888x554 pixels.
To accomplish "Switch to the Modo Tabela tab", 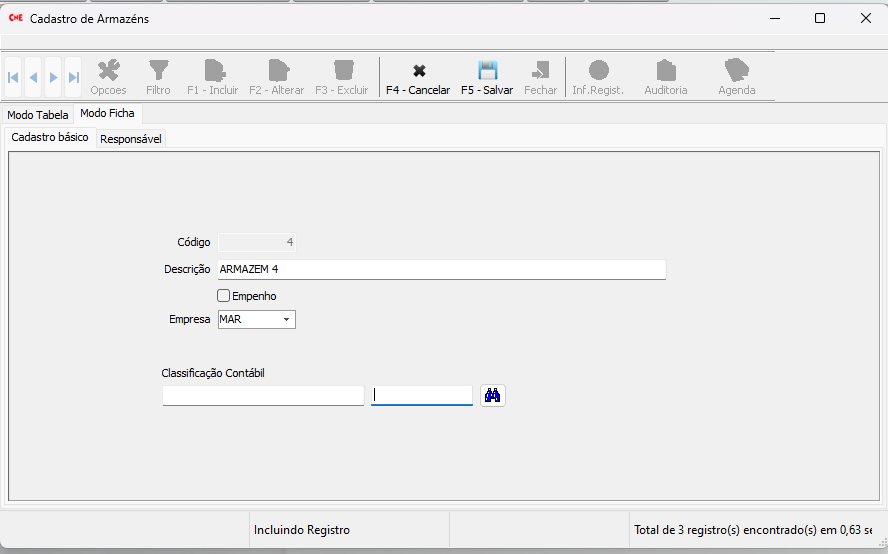I will [38, 115].
